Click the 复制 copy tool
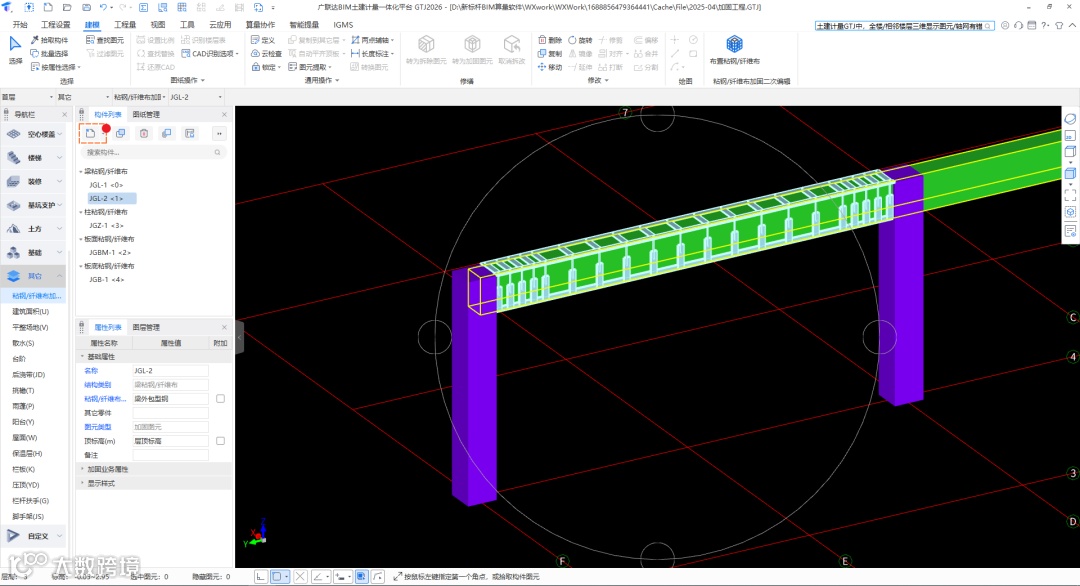1080x586 pixels. pos(550,53)
